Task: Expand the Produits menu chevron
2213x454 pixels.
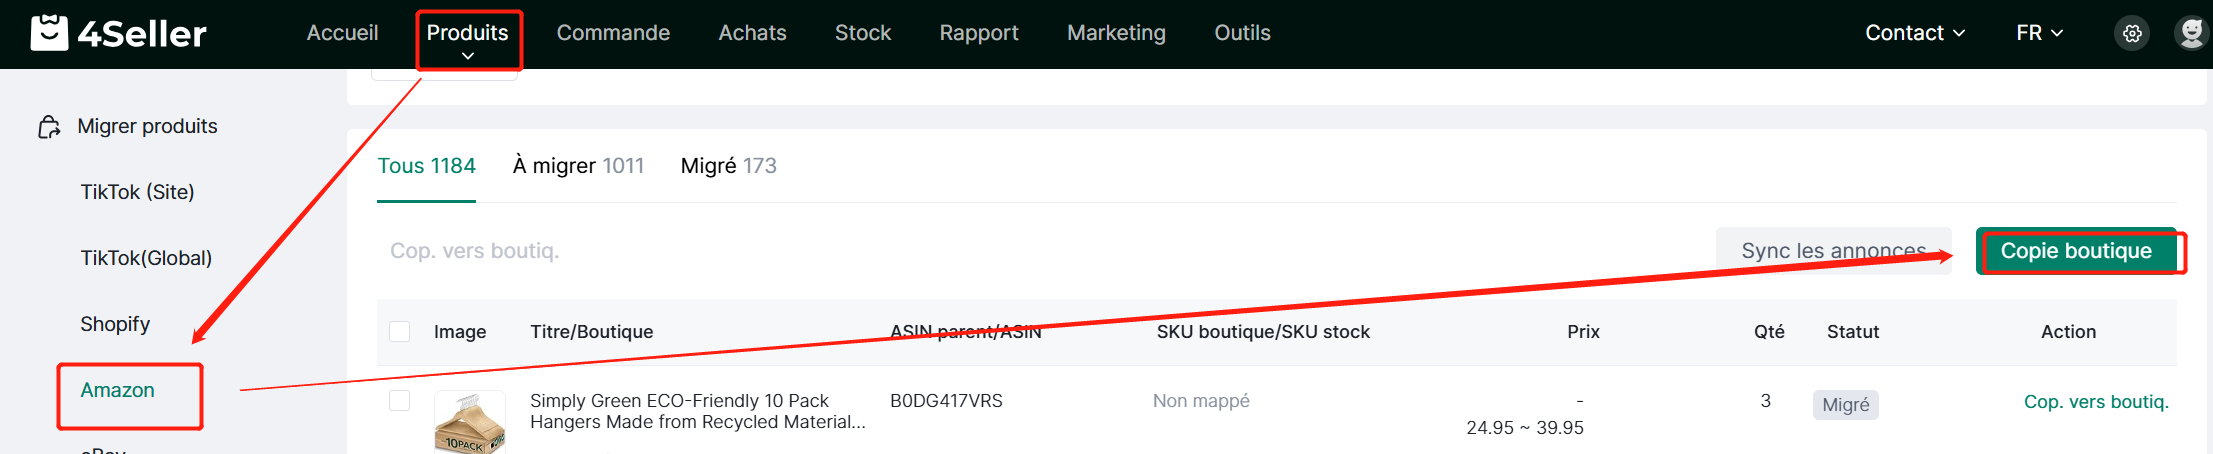Action: [x=468, y=57]
